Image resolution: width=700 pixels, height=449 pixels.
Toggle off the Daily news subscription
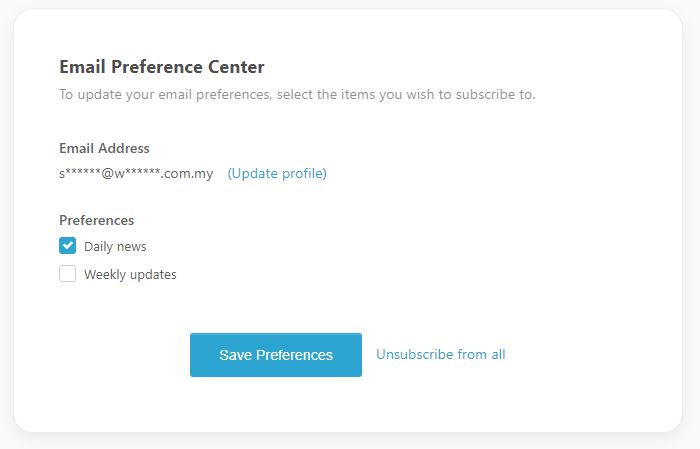point(68,246)
